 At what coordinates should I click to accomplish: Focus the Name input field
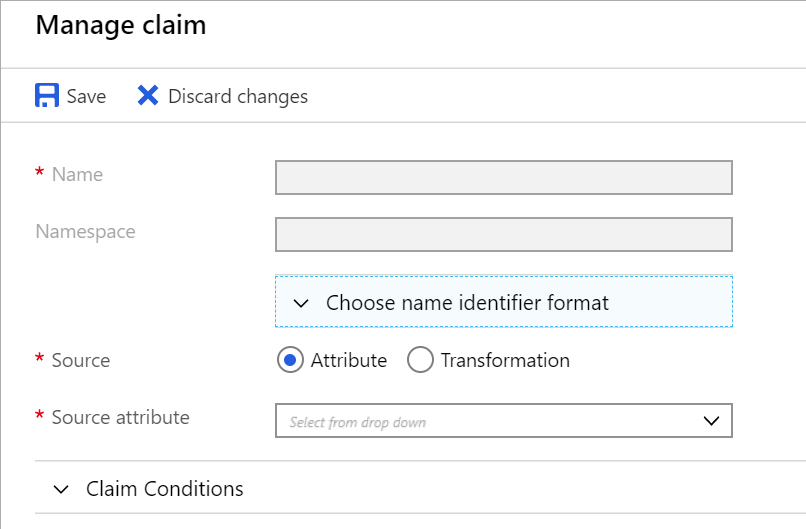point(504,177)
